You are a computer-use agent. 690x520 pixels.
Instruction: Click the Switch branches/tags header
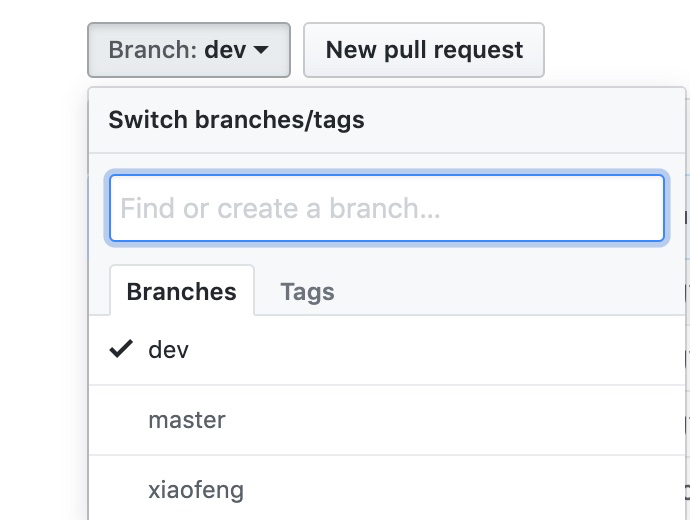point(236,120)
